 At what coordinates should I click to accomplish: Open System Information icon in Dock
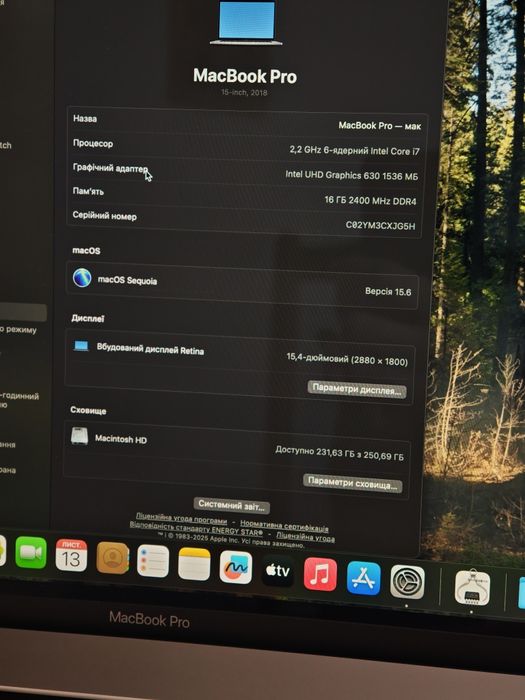[472, 588]
